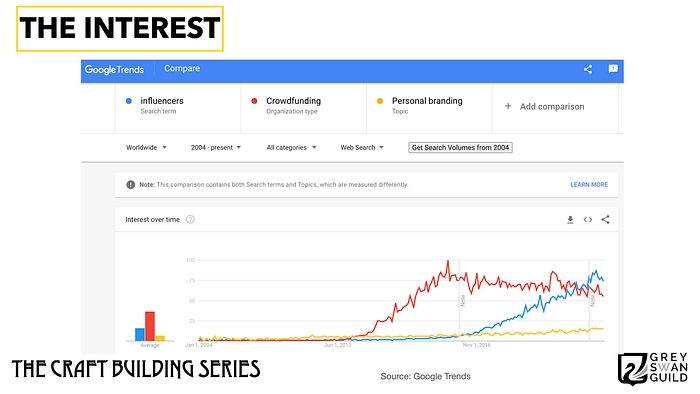Screen dimensions: 700x394
Task: Click the plus icon for Add comparison
Action: [508, 106]
